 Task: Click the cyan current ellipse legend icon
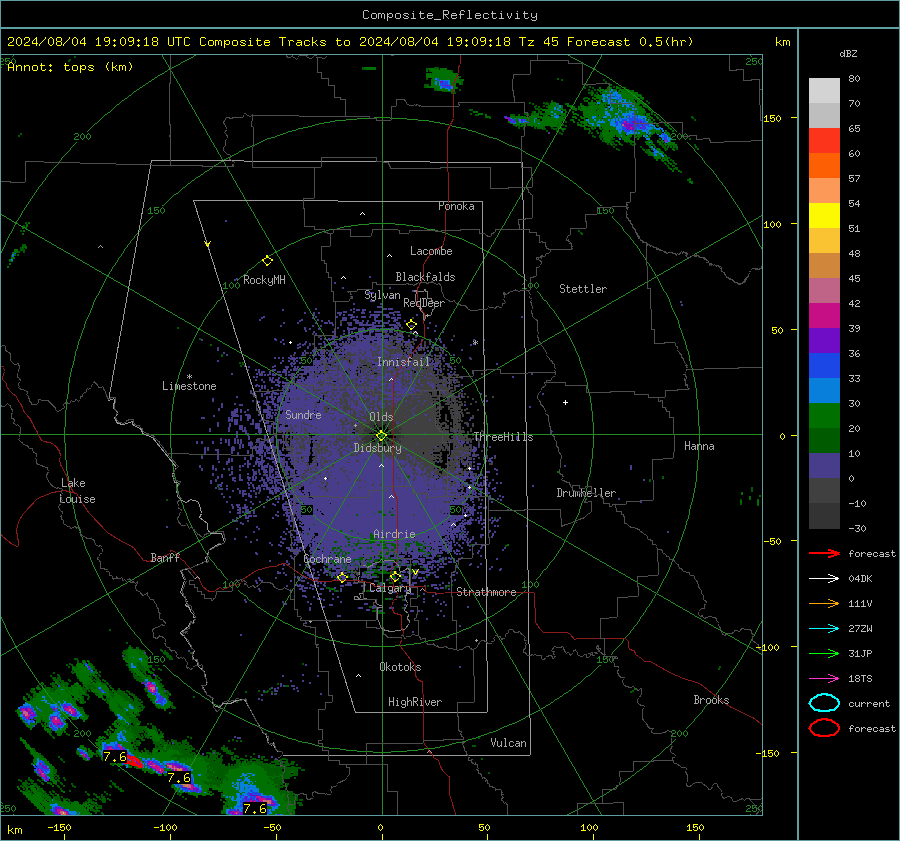[824, 703]
